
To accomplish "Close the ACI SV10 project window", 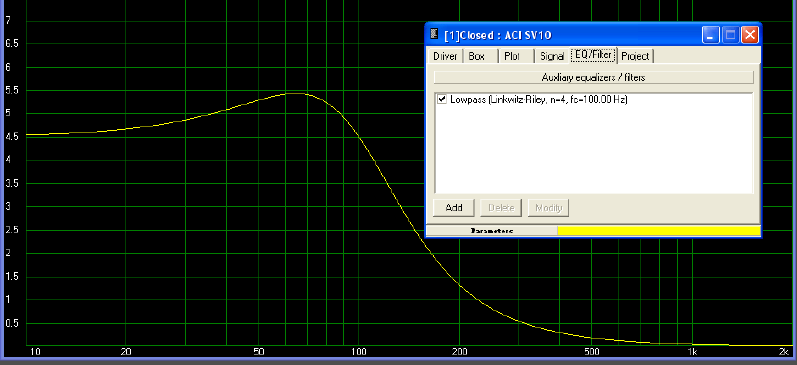I will 750,35.
